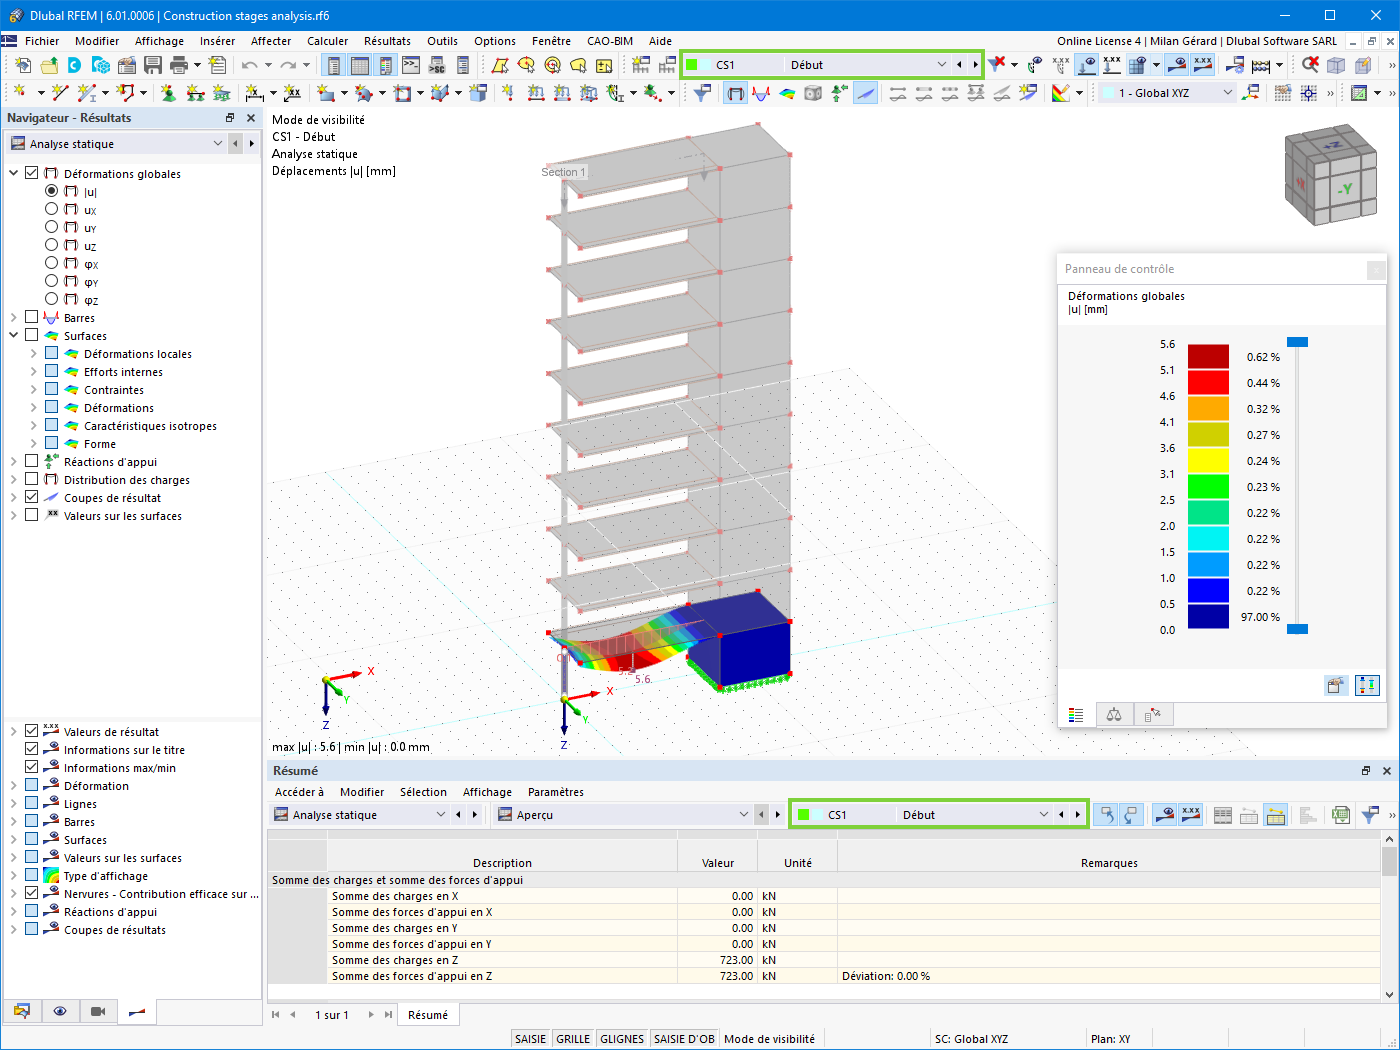Uncheck Coupes de résultat checkbox

pyautogui.click(x=32, y=497)
